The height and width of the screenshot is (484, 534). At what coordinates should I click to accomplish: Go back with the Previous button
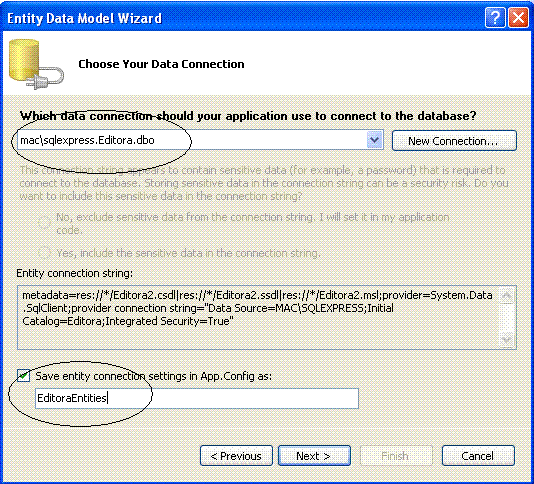point(236,455)
